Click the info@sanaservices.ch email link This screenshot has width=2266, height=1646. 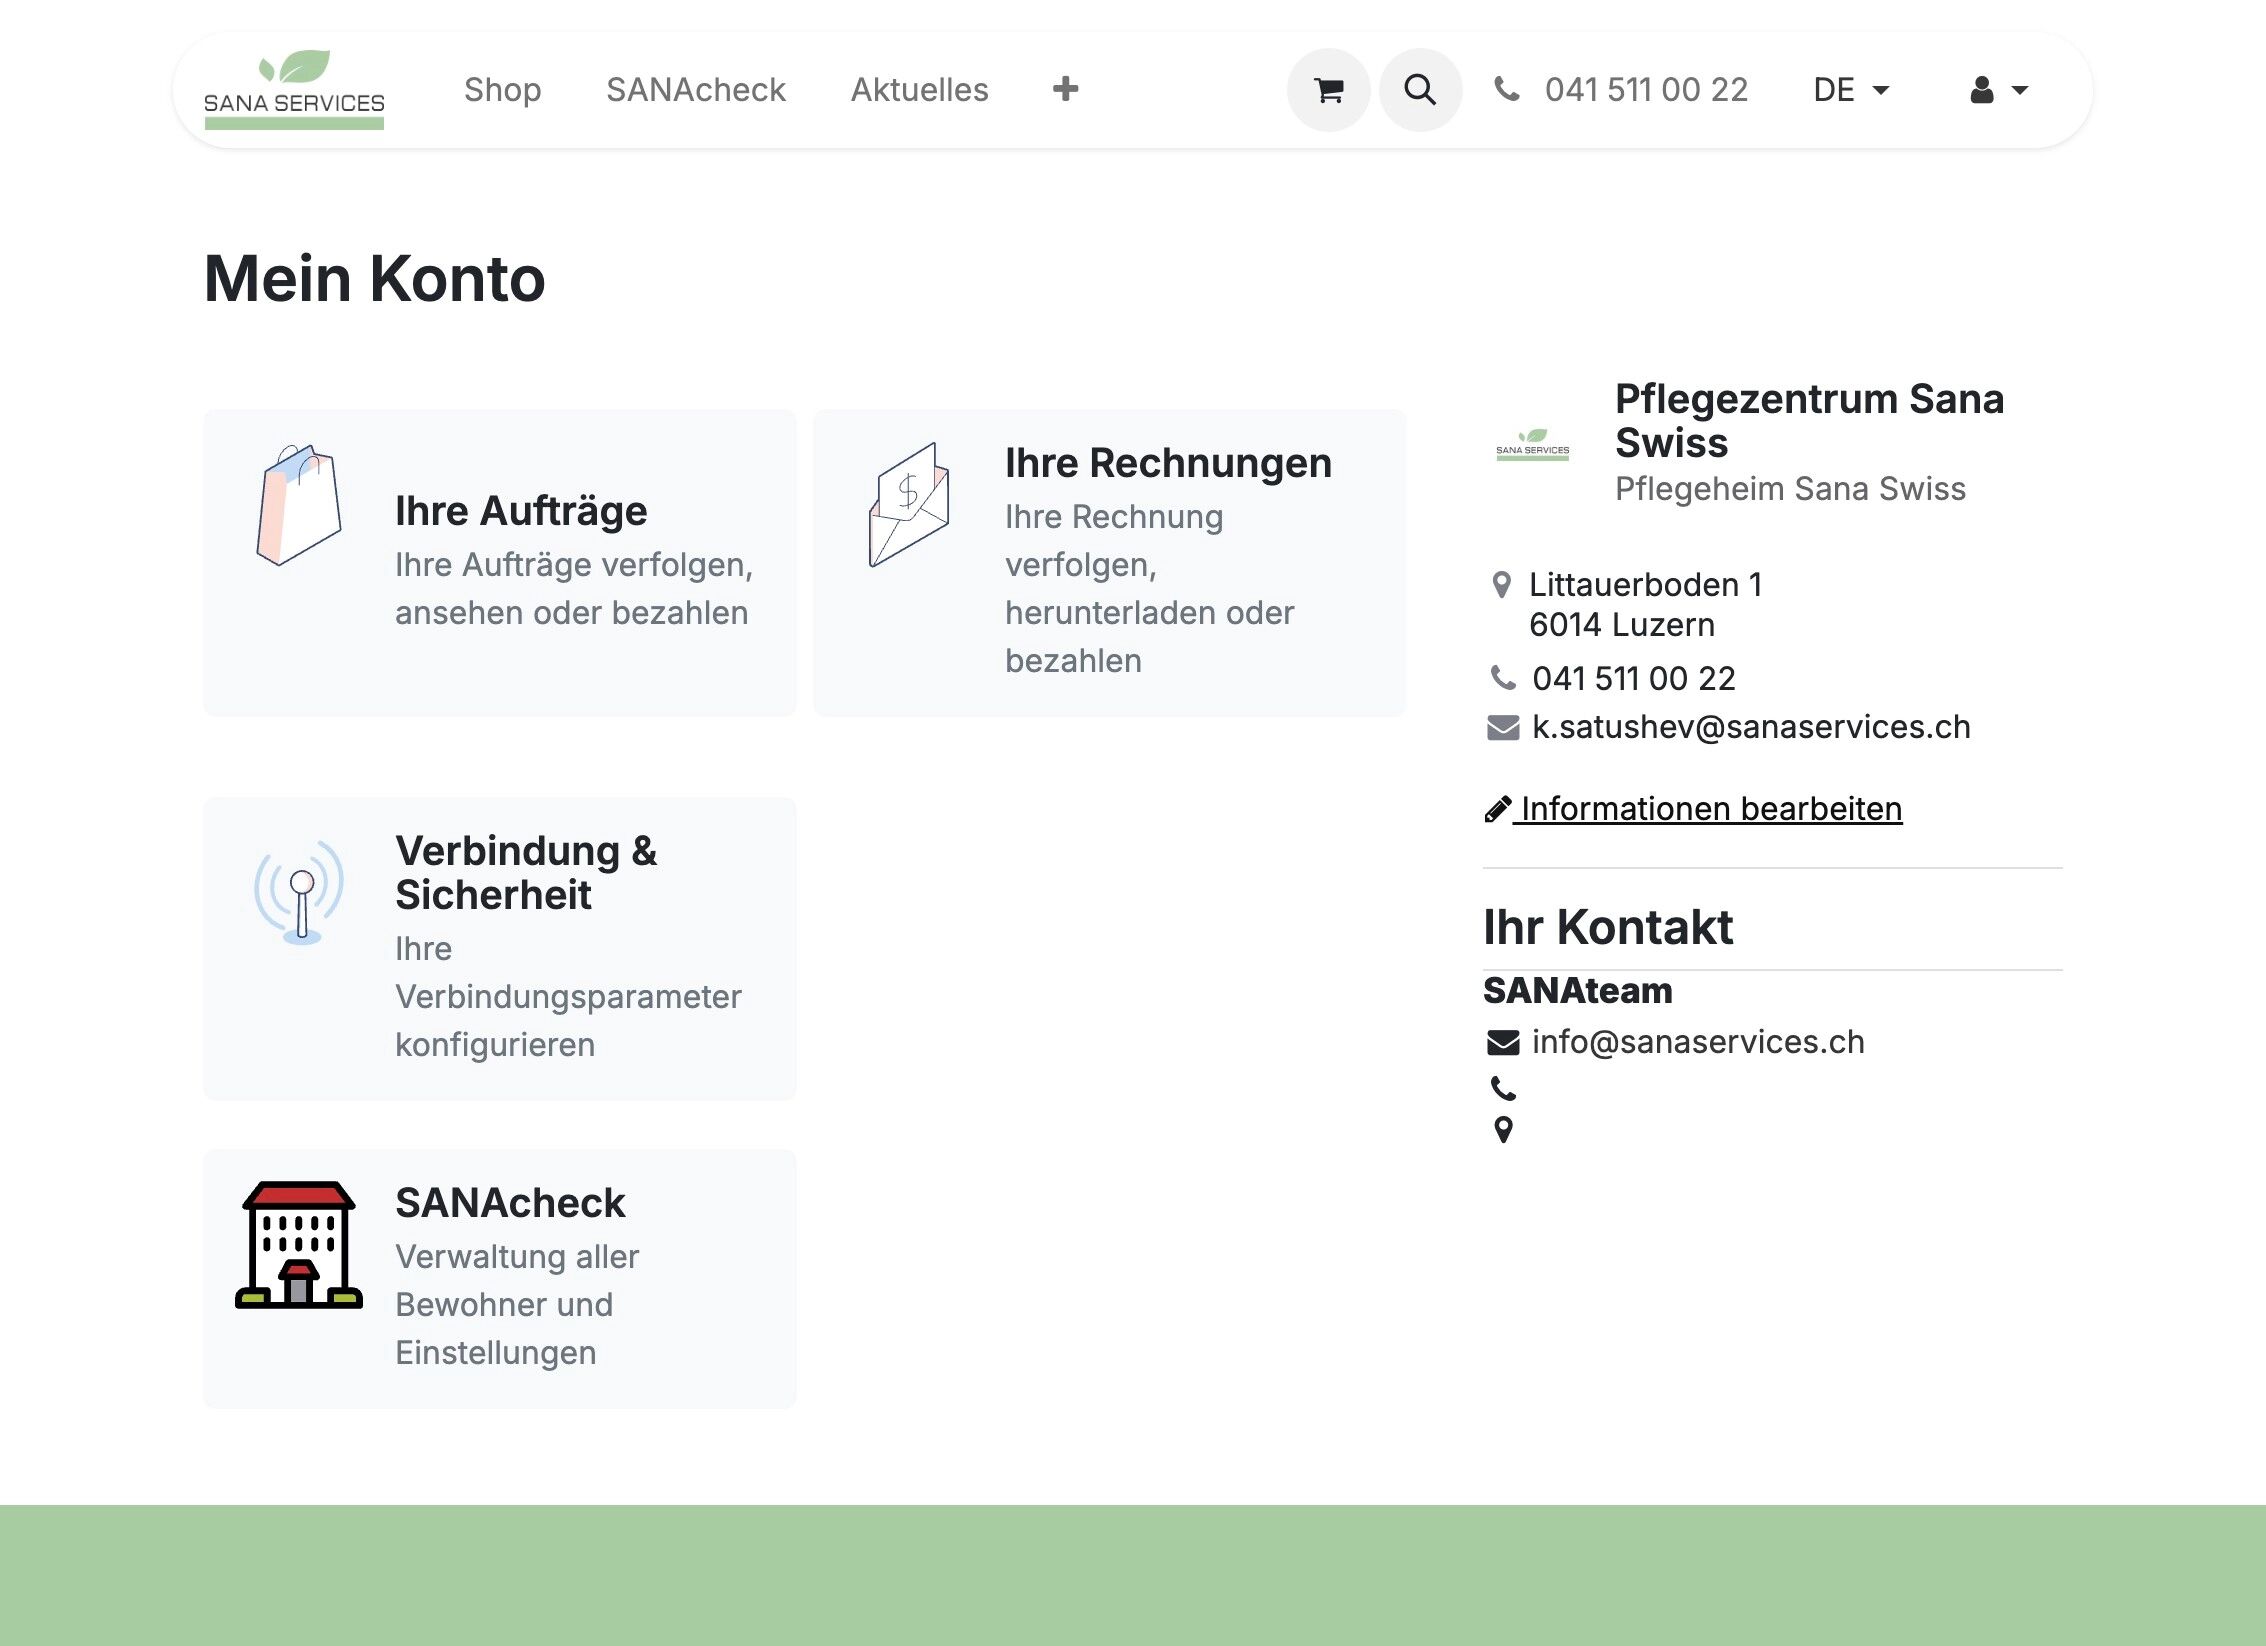[1698, 1042]
